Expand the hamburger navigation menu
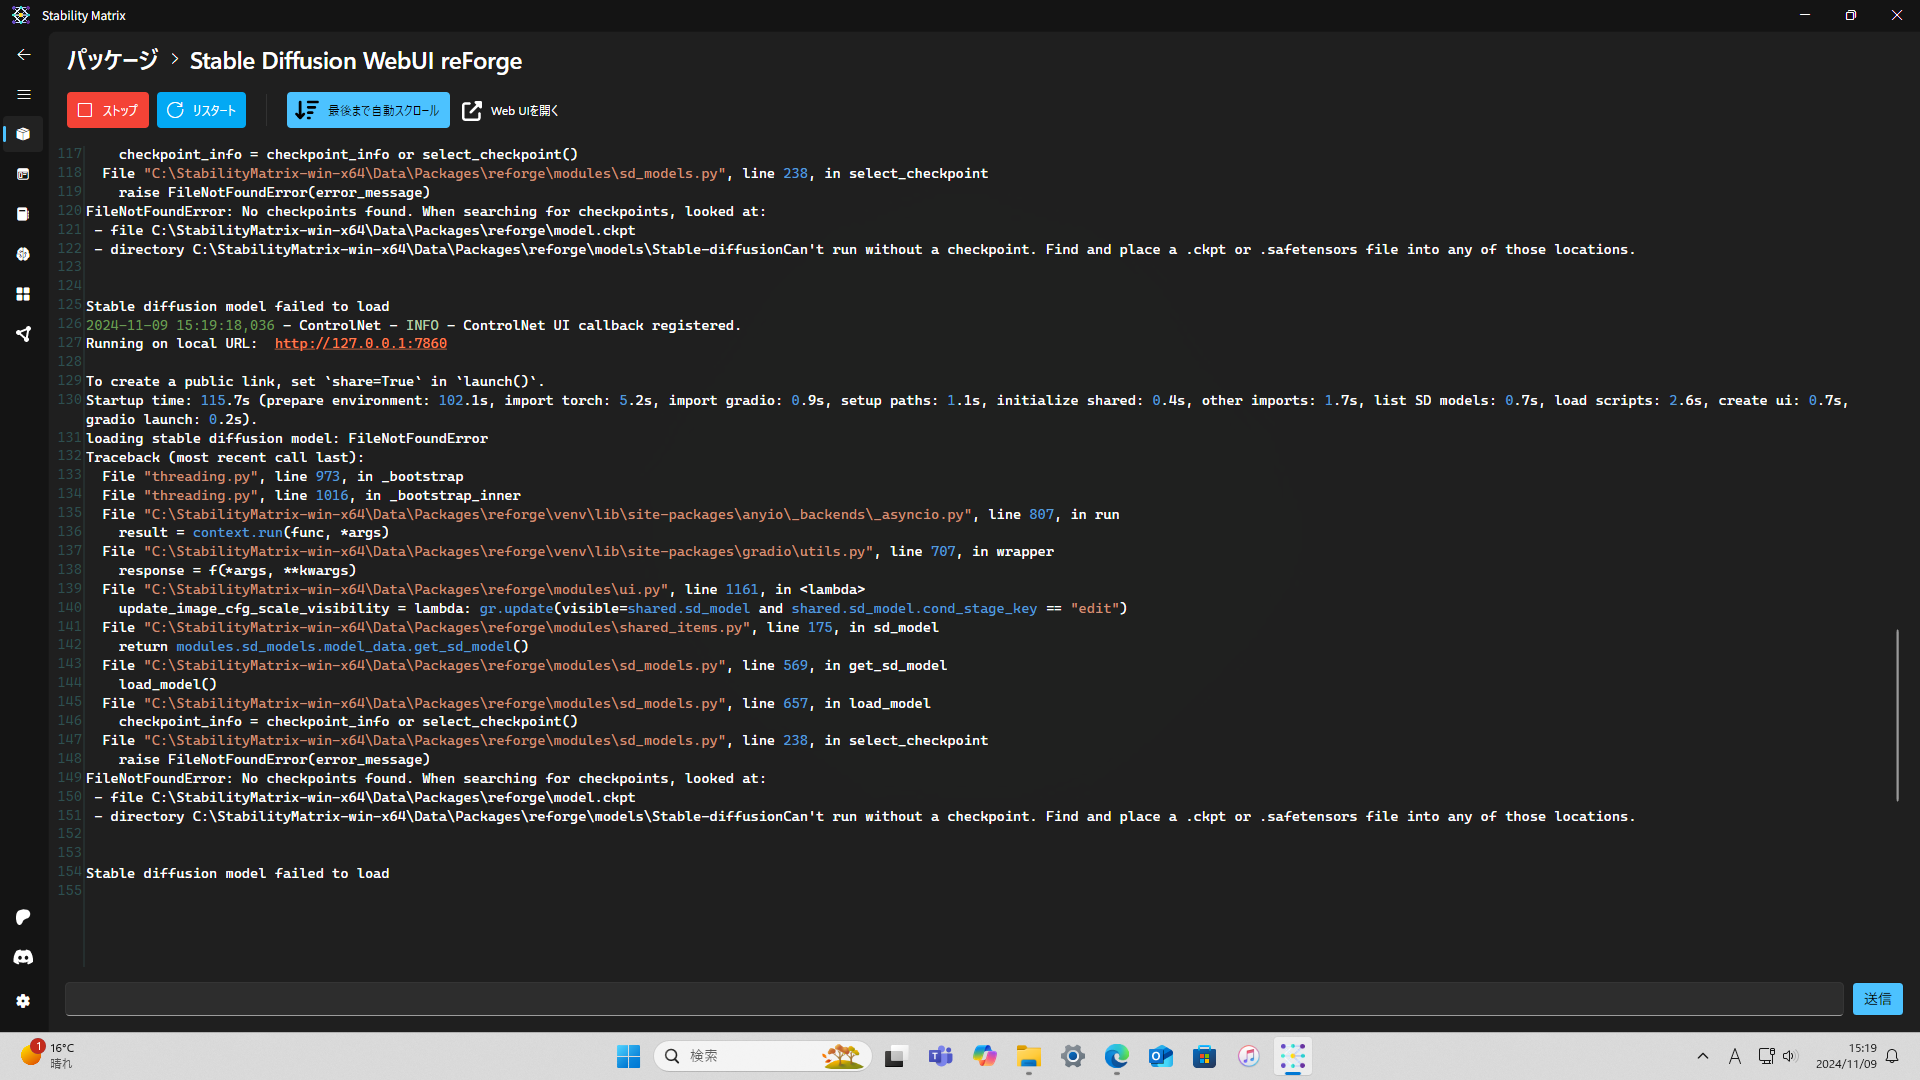Image resolution: width=1920 pixels, height=1080 pixels. tap(24, 95)
